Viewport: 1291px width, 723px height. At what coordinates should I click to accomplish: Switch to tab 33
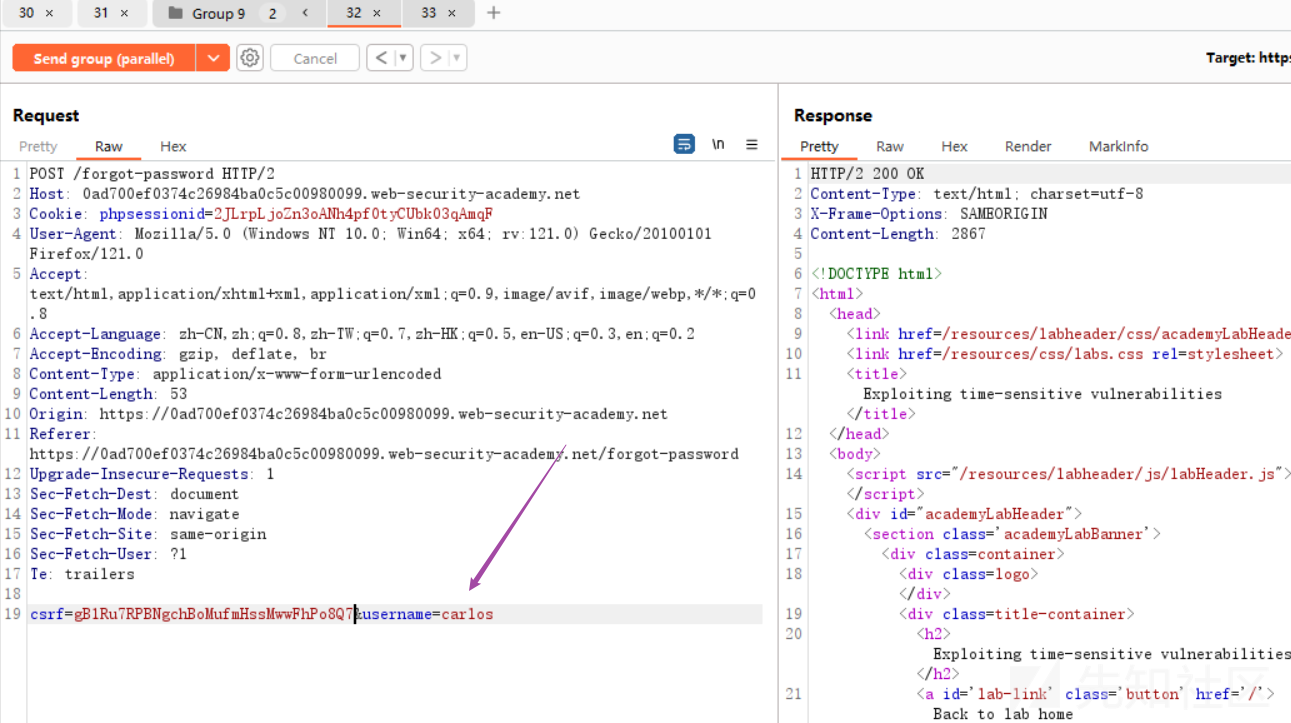[428, 13]
